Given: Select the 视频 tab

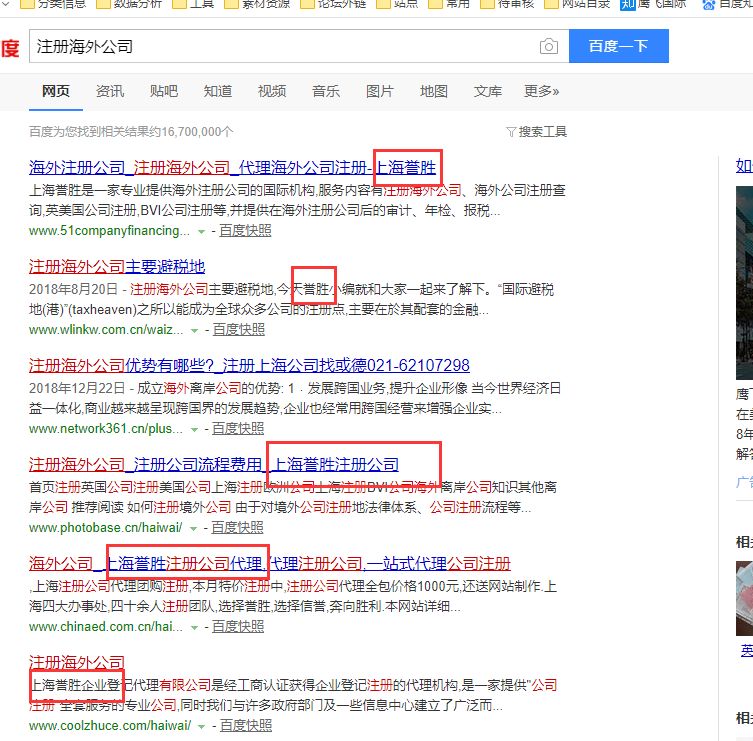Looking at the screenshot, I should [272, 91].
